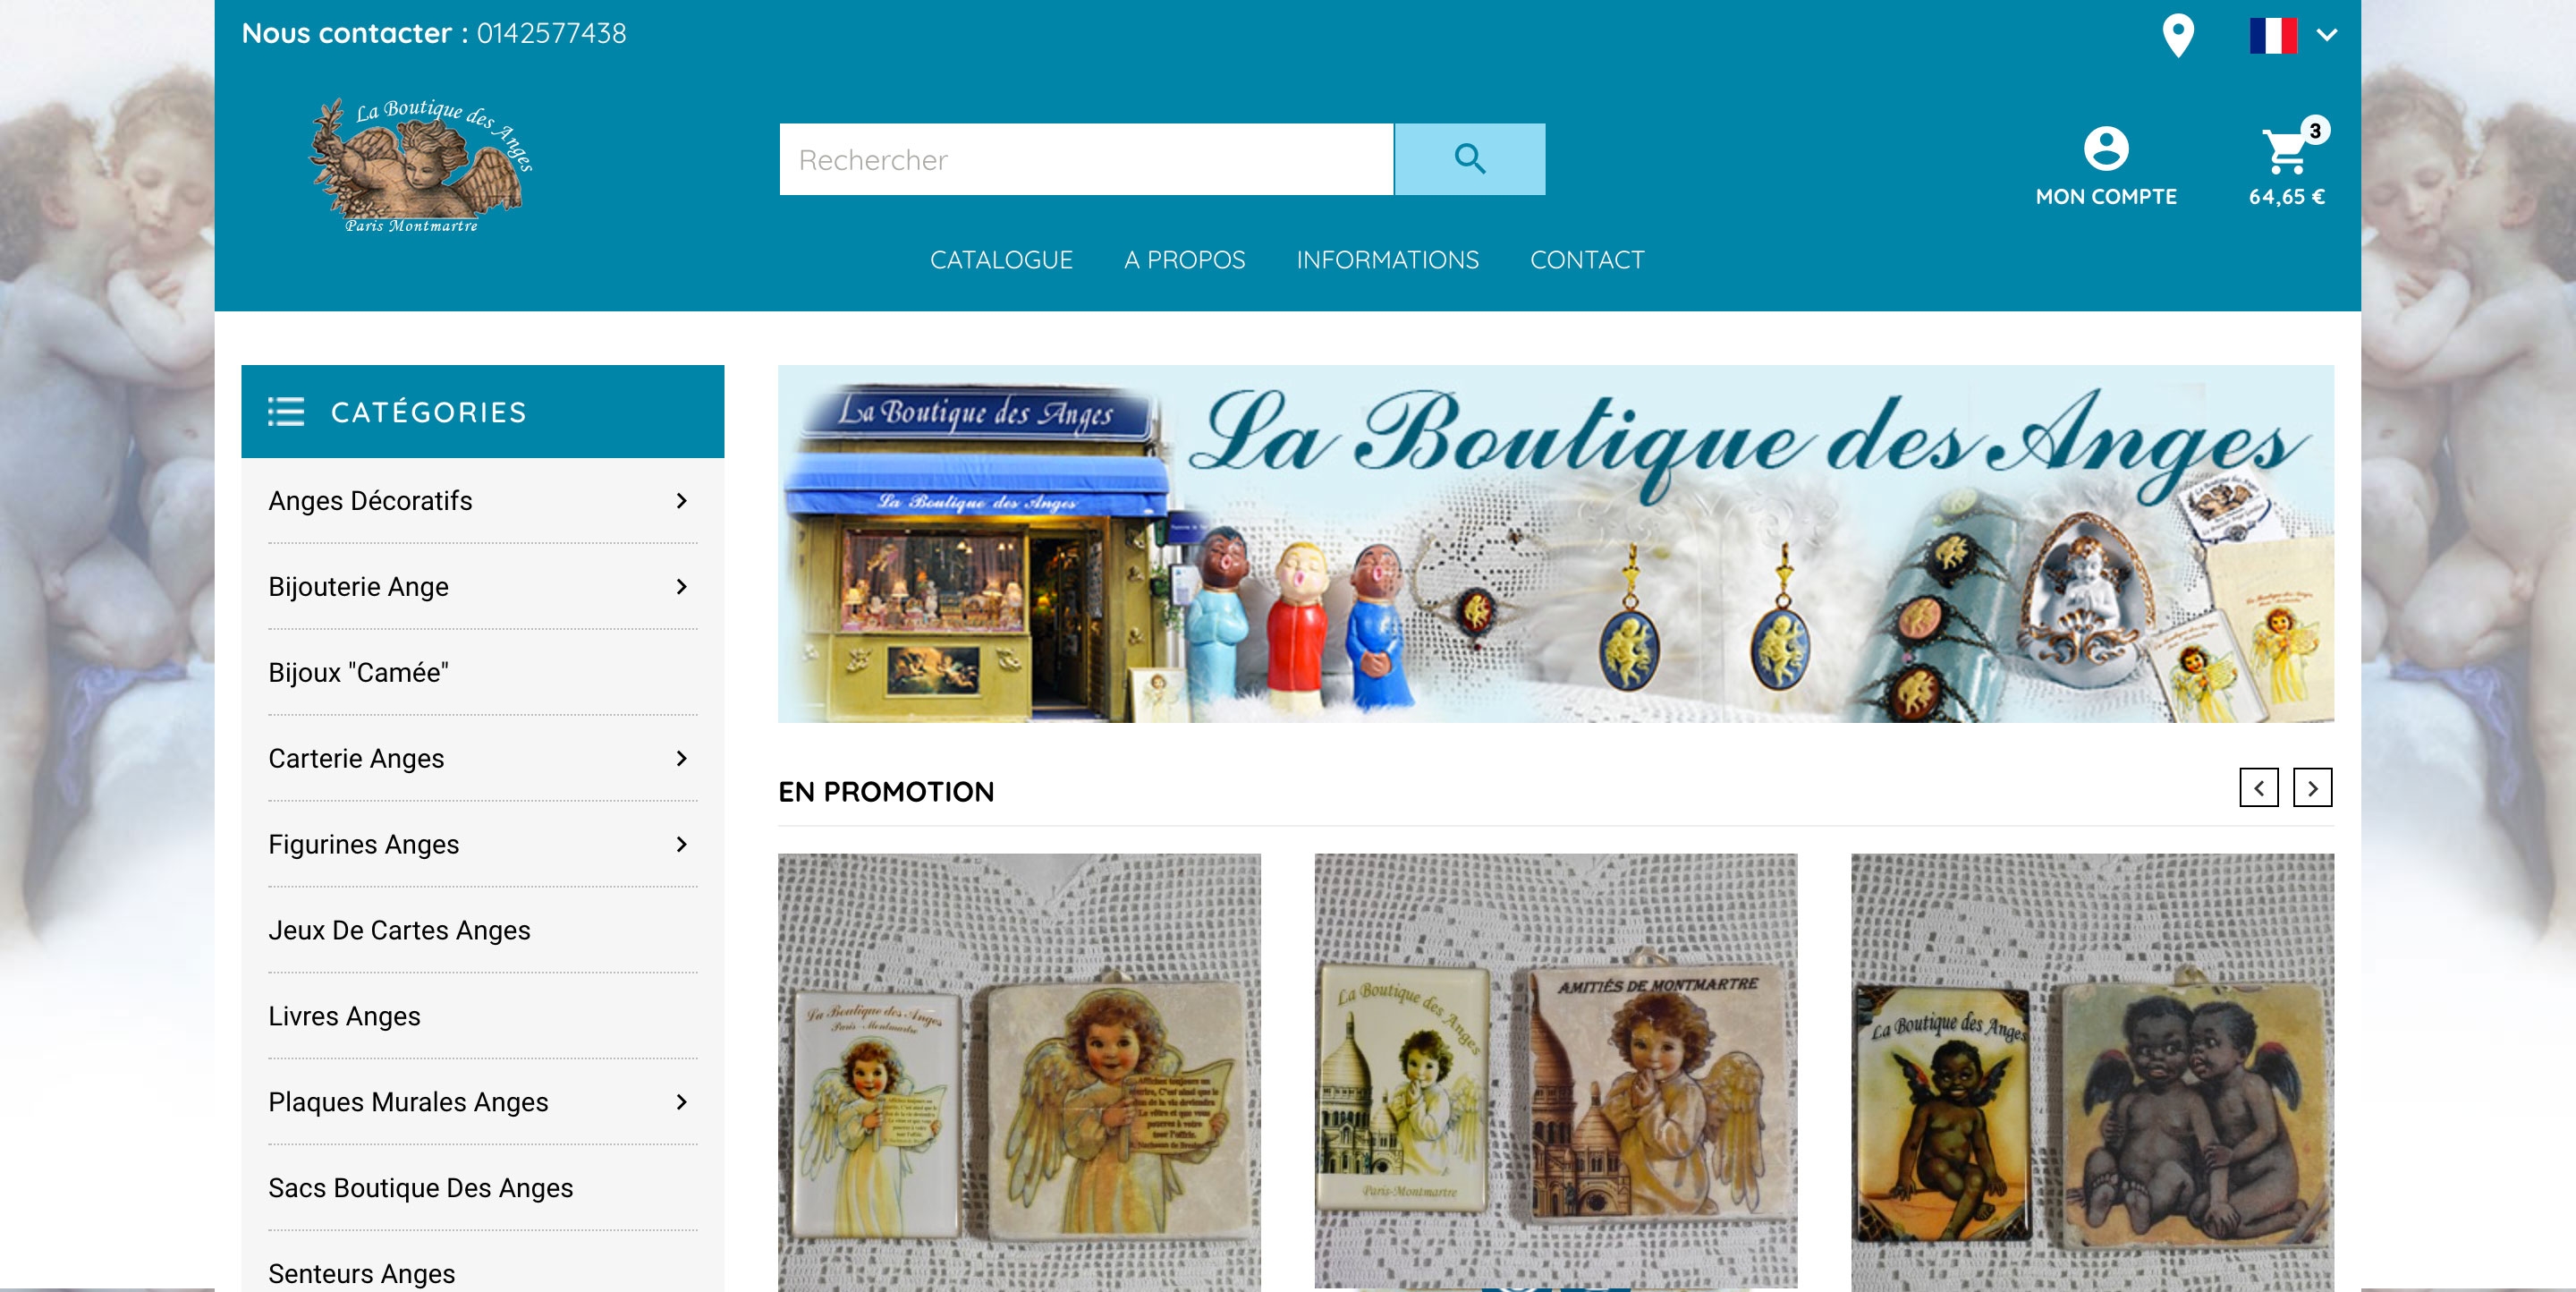Expand Bijouterie Ange category chevron

pos(681,587)
